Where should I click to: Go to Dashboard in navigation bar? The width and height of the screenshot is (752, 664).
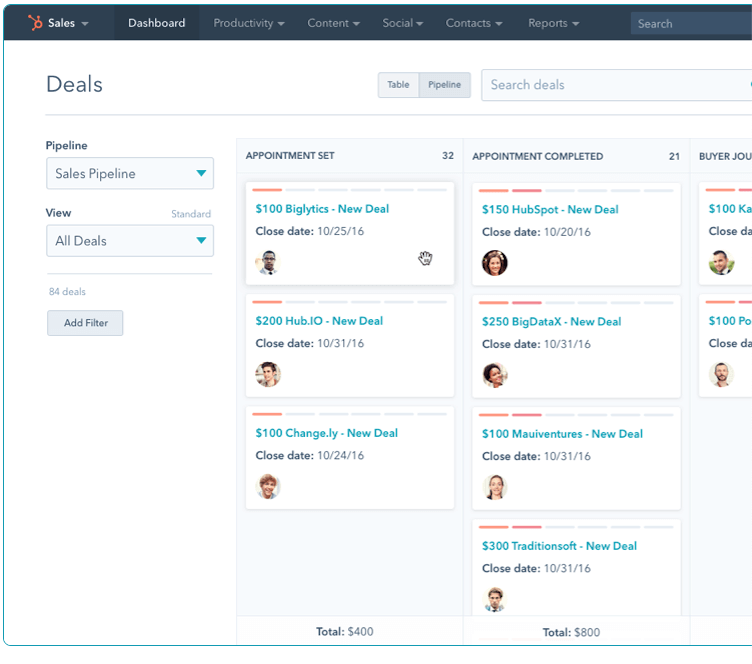(x=156, y=23)
